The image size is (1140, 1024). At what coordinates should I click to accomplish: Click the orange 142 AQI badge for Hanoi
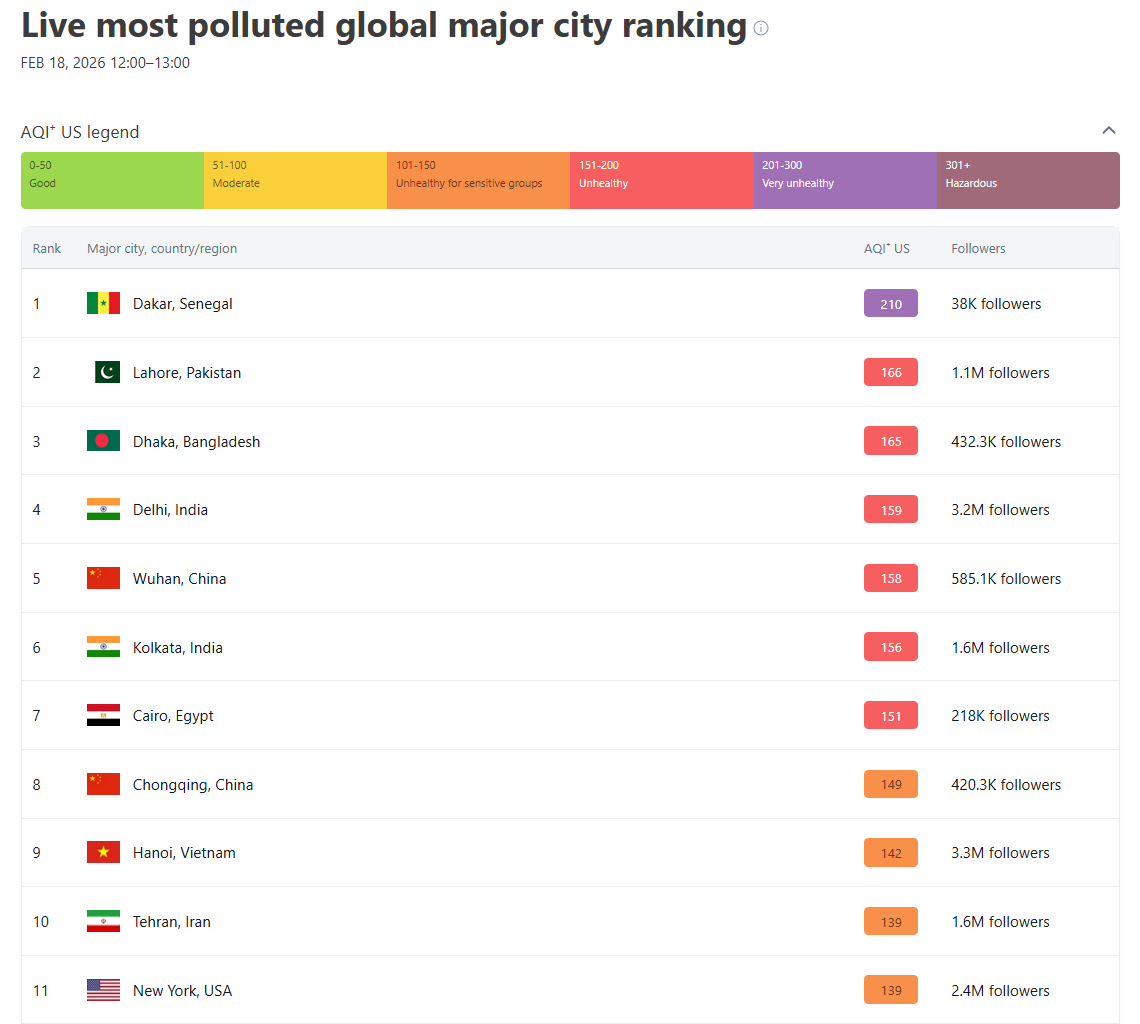pos(890,852)
